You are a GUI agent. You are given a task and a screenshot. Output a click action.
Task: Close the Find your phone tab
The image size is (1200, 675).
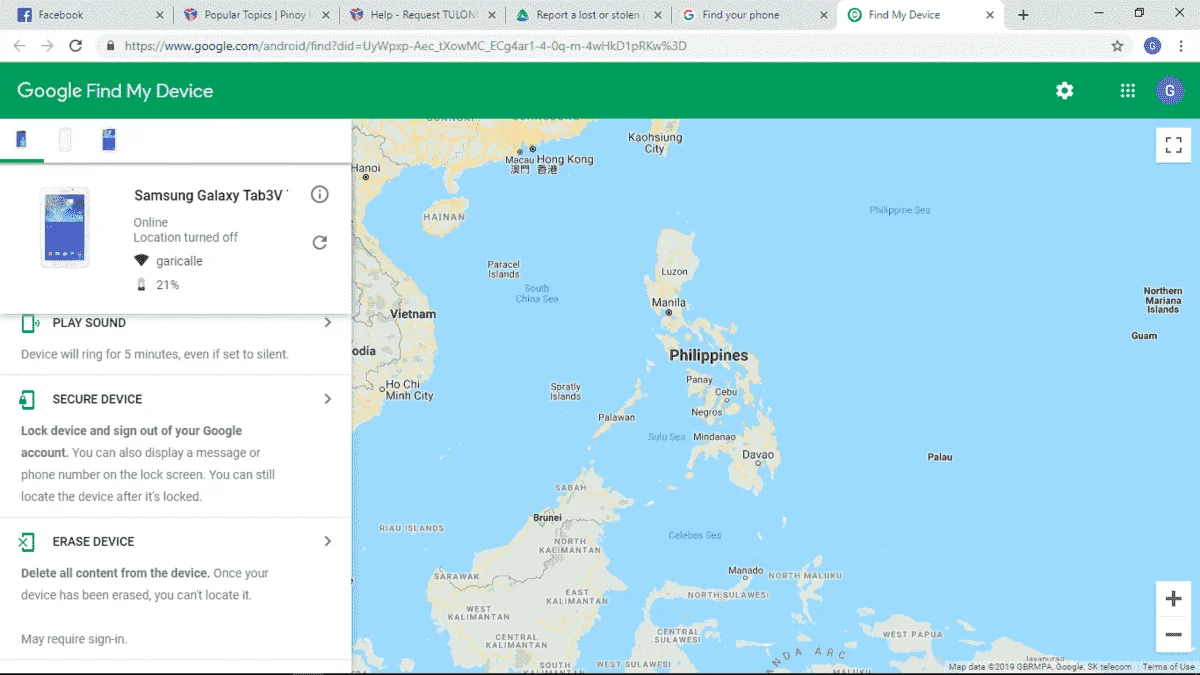[x=824, y=15]
